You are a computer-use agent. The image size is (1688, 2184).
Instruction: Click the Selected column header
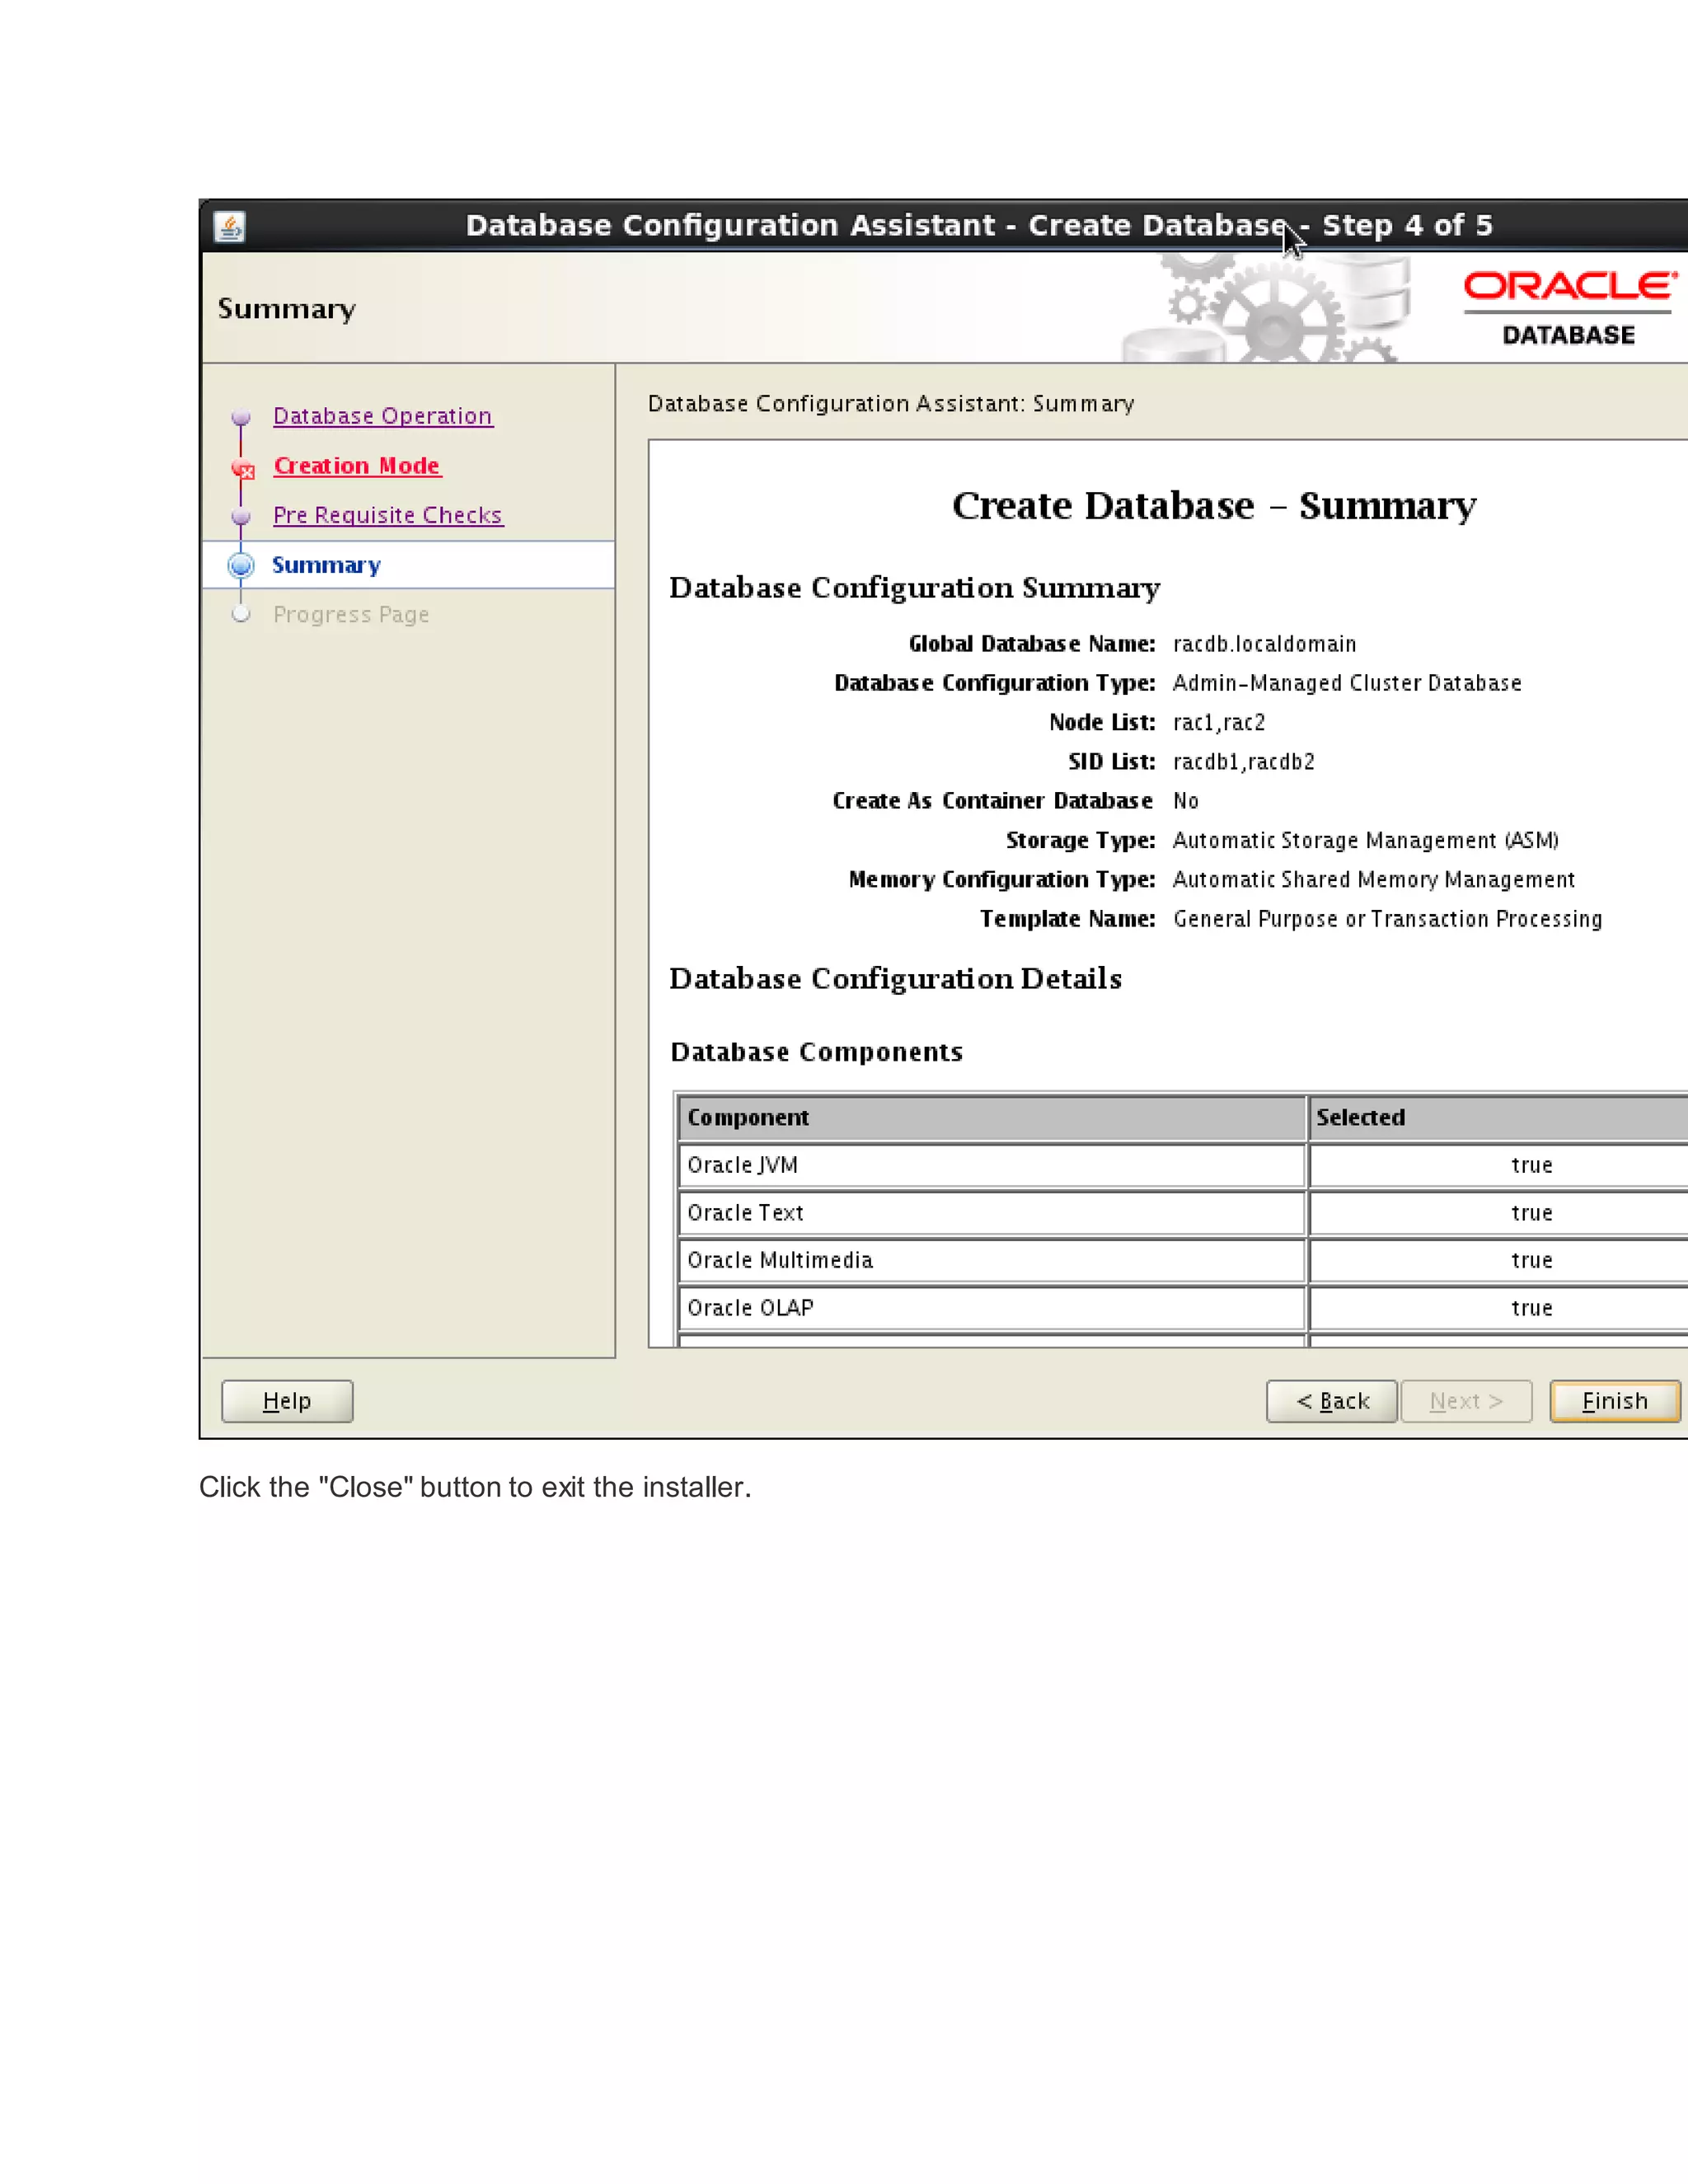click(x=1498, y=1118)
